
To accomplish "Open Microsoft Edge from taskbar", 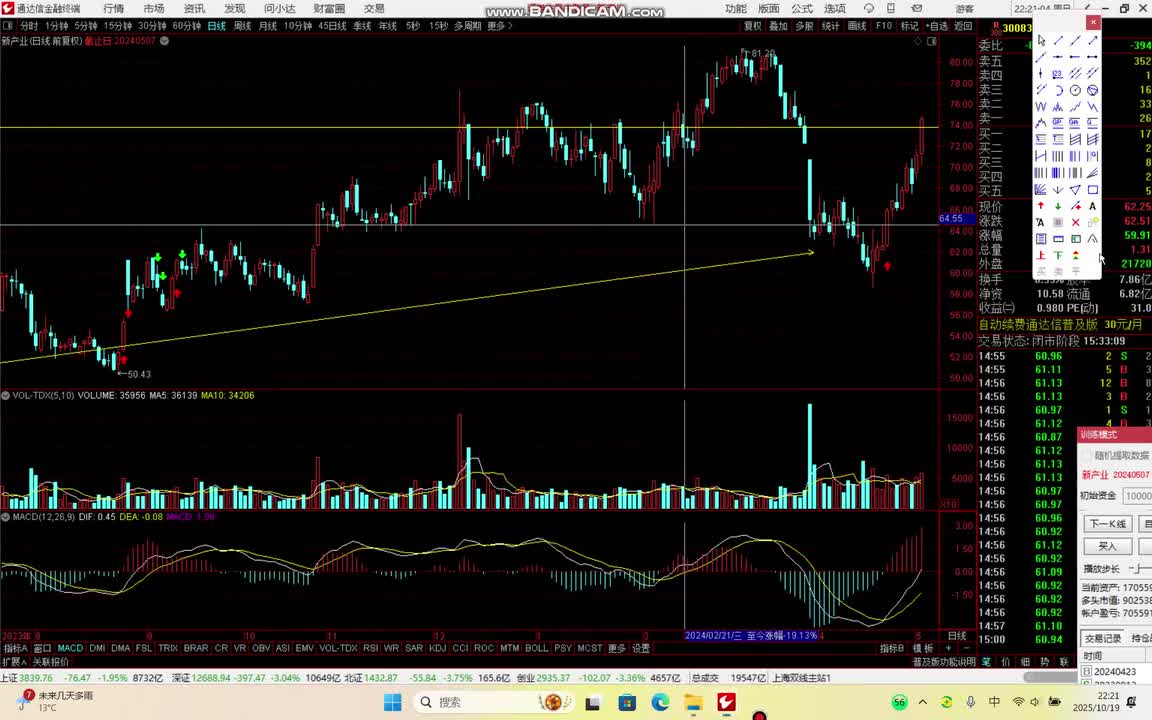I will 660,702.
